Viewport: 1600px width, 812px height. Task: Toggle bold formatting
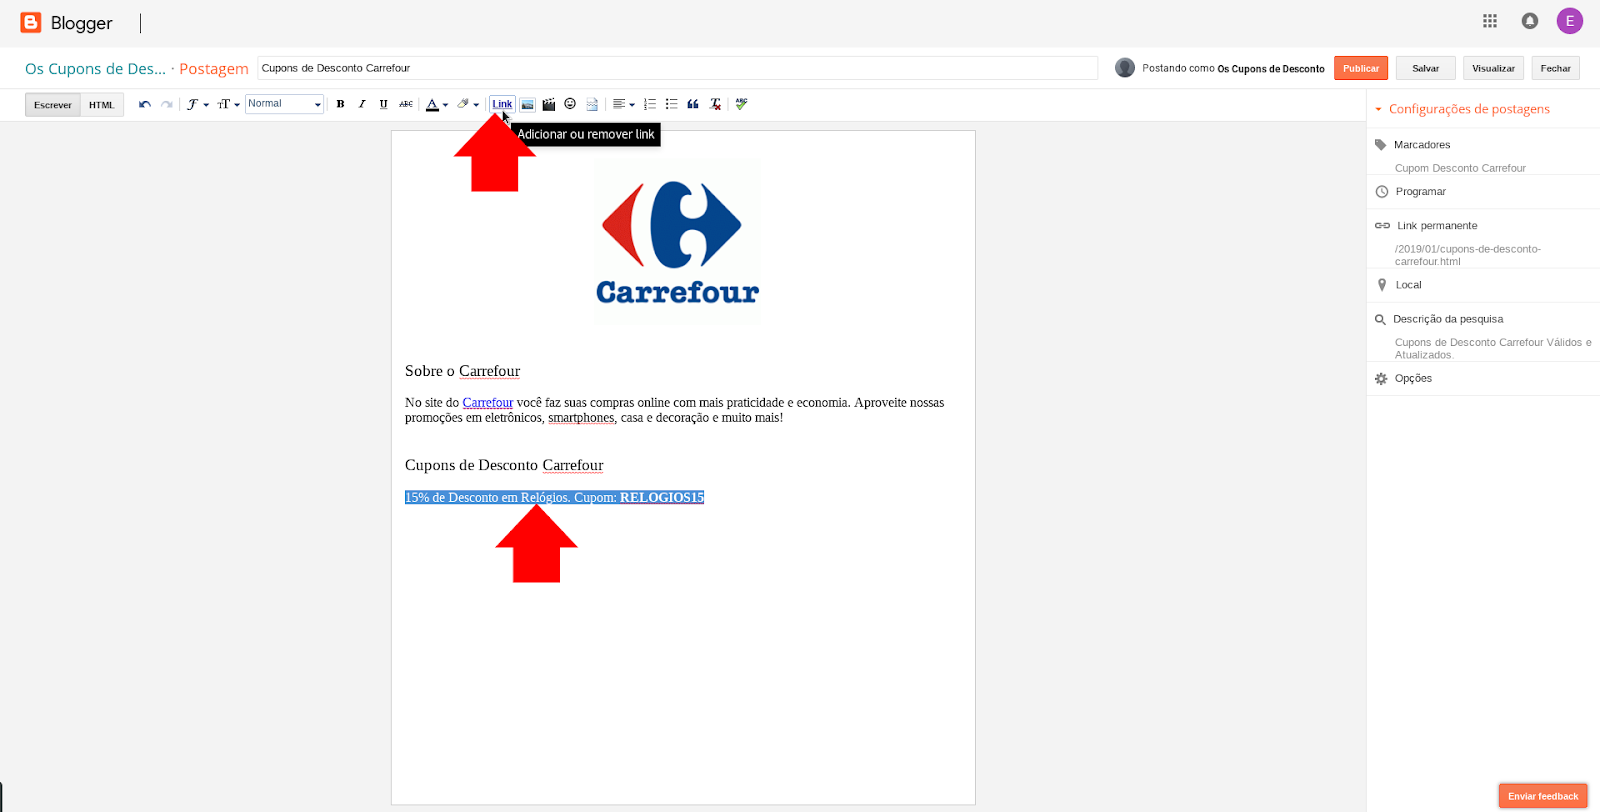[x=340, y=104]
